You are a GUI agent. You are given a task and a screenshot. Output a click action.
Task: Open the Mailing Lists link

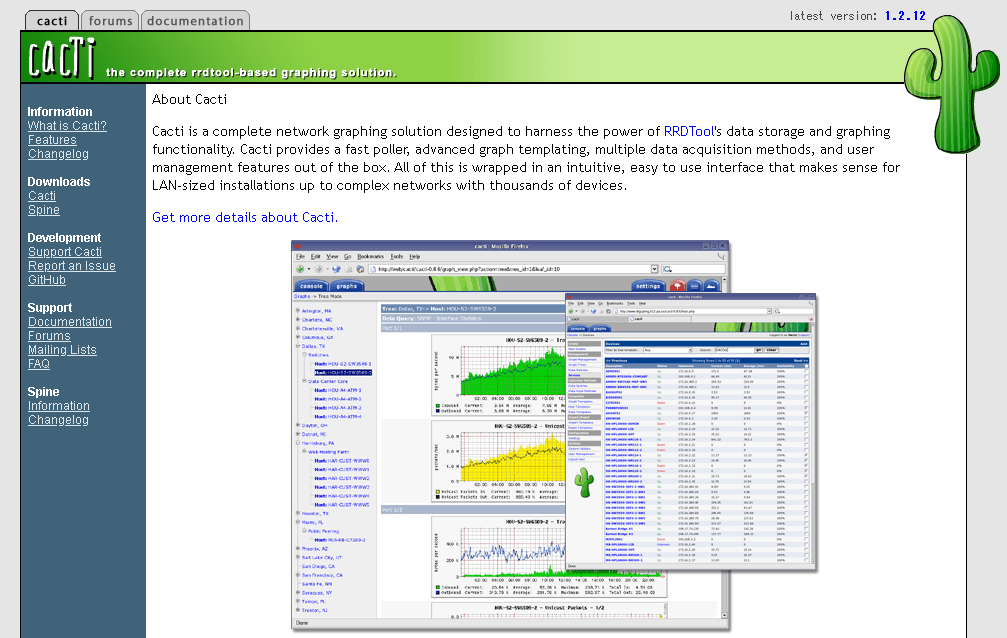[62, 350]
